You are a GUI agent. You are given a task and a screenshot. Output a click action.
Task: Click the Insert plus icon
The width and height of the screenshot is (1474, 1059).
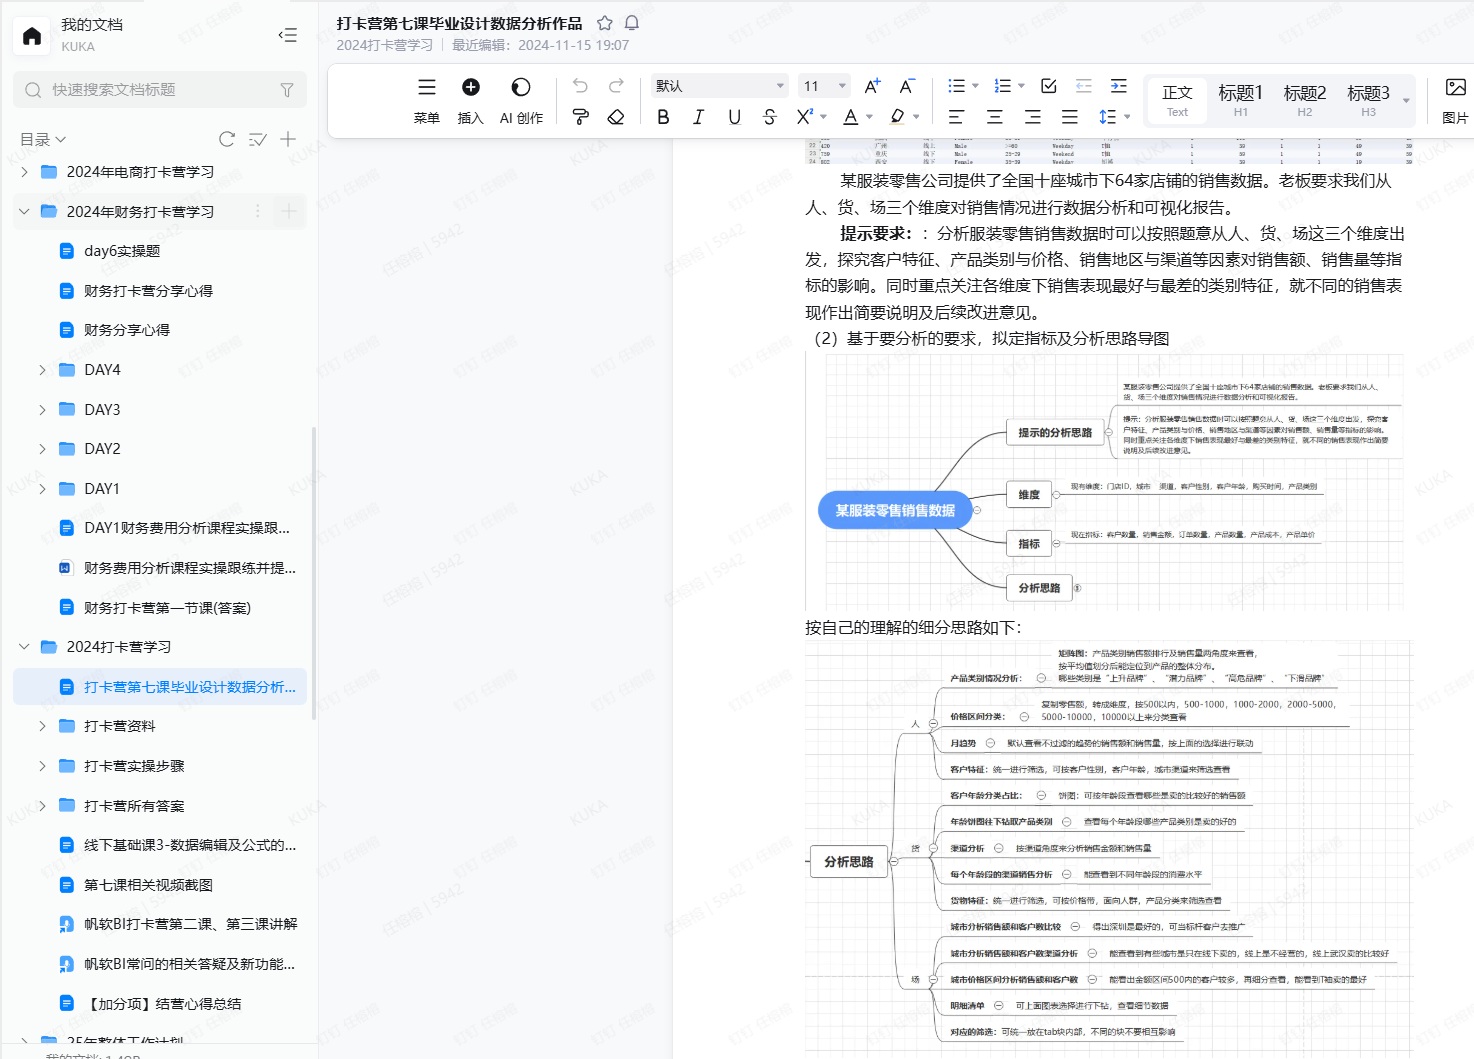[470, 88]
